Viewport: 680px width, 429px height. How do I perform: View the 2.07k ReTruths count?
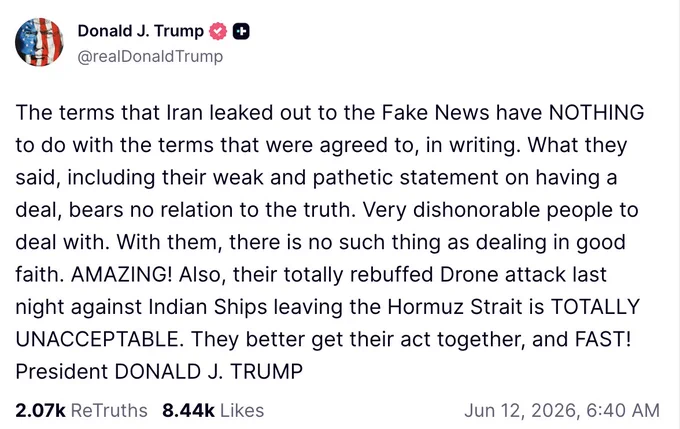point(40,410)
